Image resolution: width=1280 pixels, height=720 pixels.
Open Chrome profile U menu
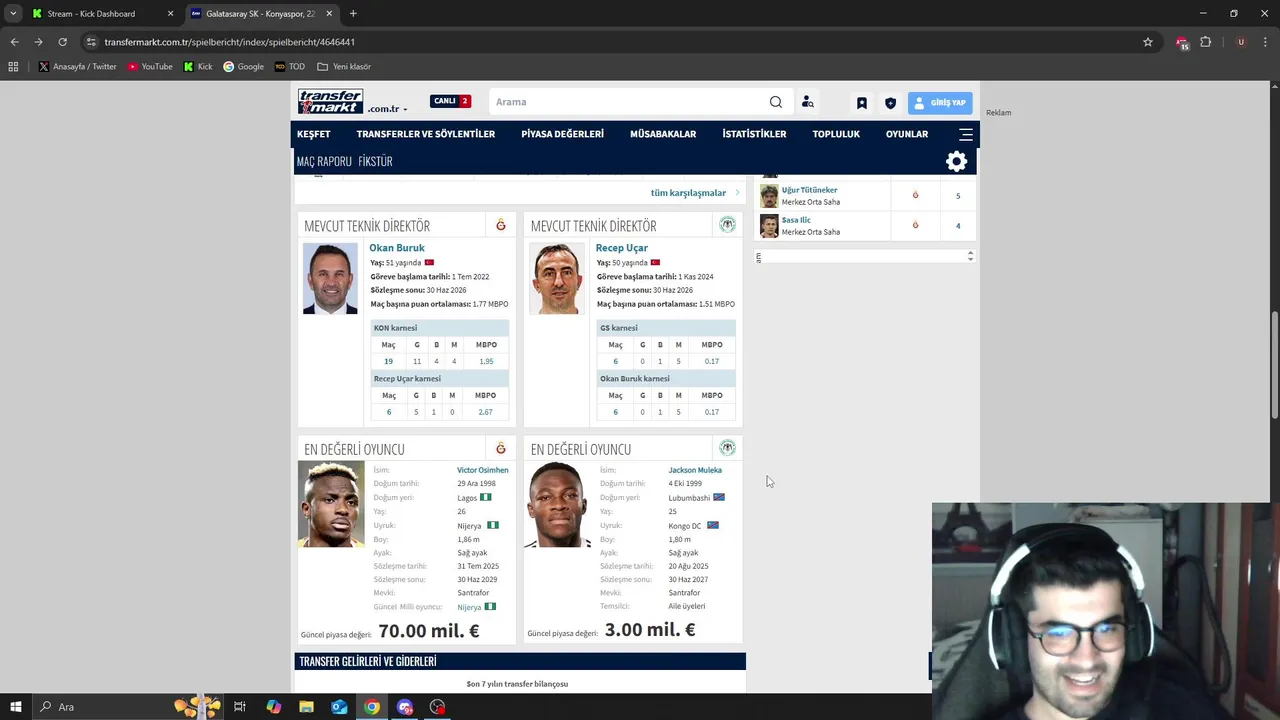click(1241, 42)
